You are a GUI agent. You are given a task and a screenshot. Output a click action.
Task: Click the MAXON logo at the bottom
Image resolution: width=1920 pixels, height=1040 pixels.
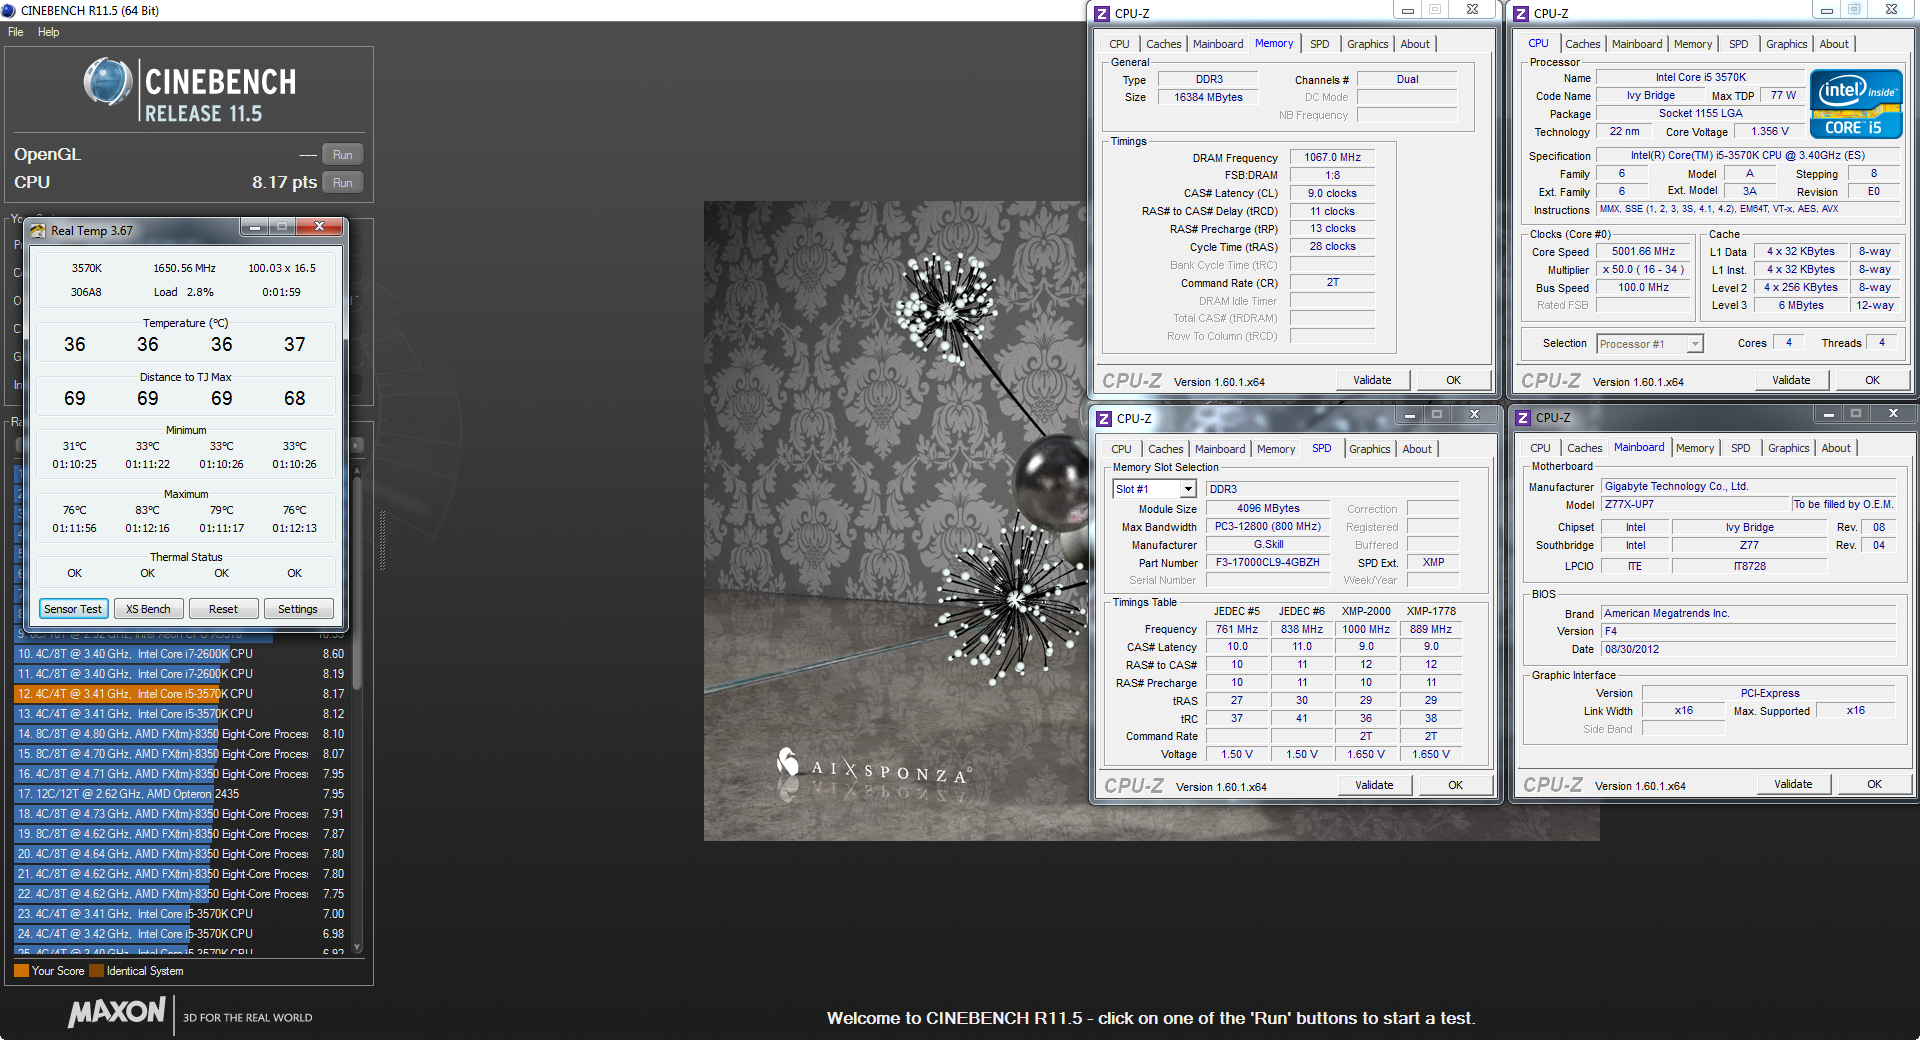(116, 1012)
